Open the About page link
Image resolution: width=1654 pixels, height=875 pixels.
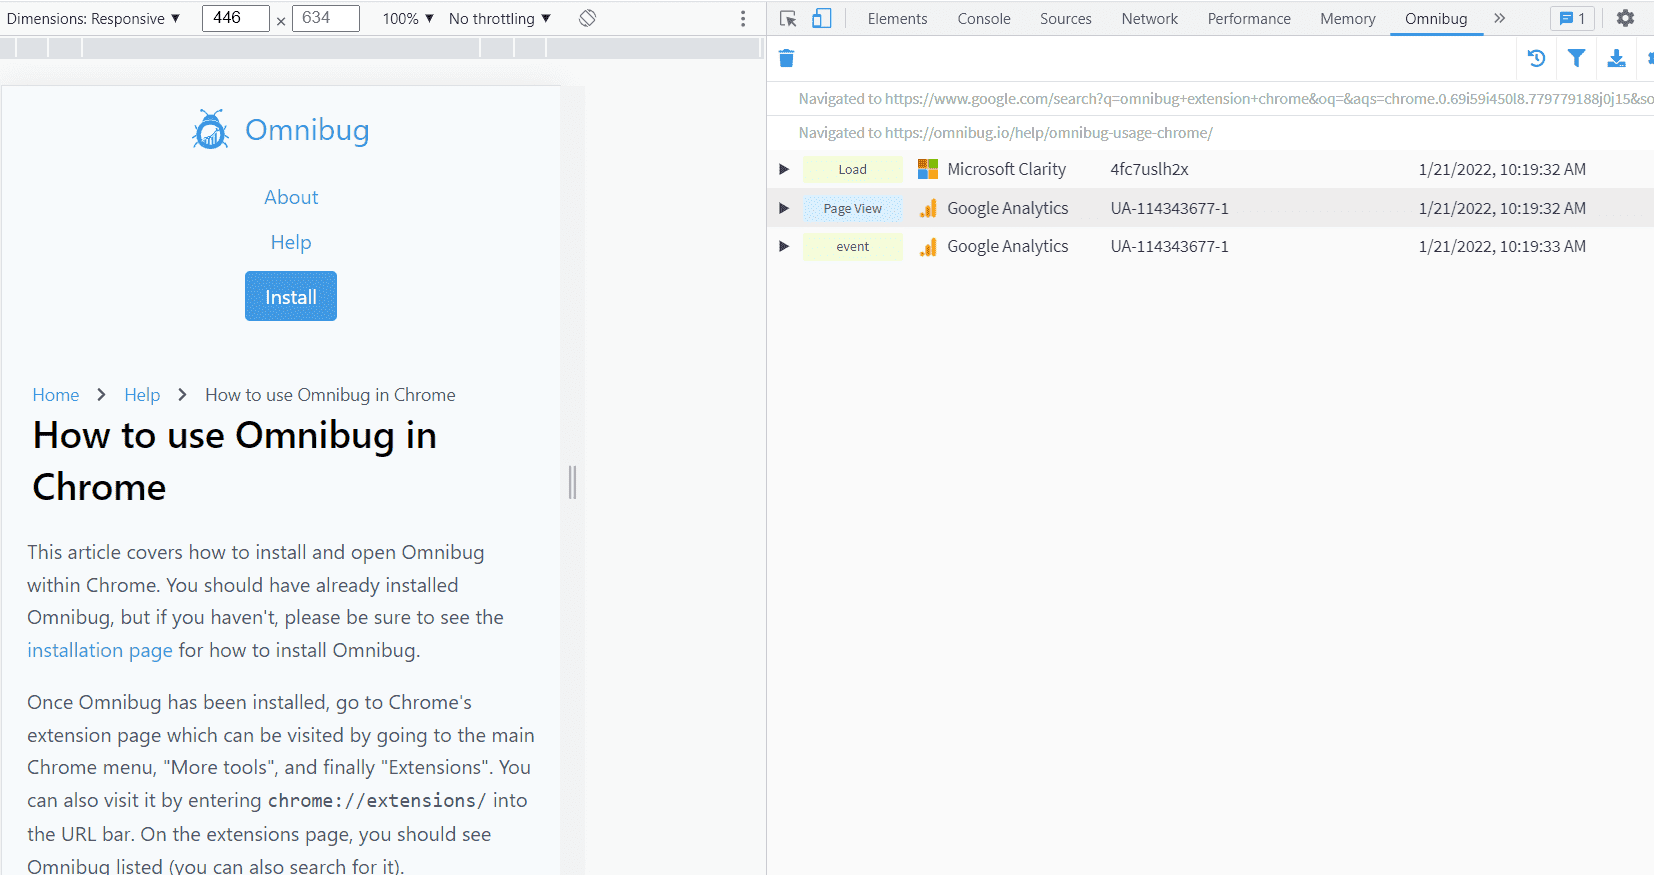(x=291, y=197)
